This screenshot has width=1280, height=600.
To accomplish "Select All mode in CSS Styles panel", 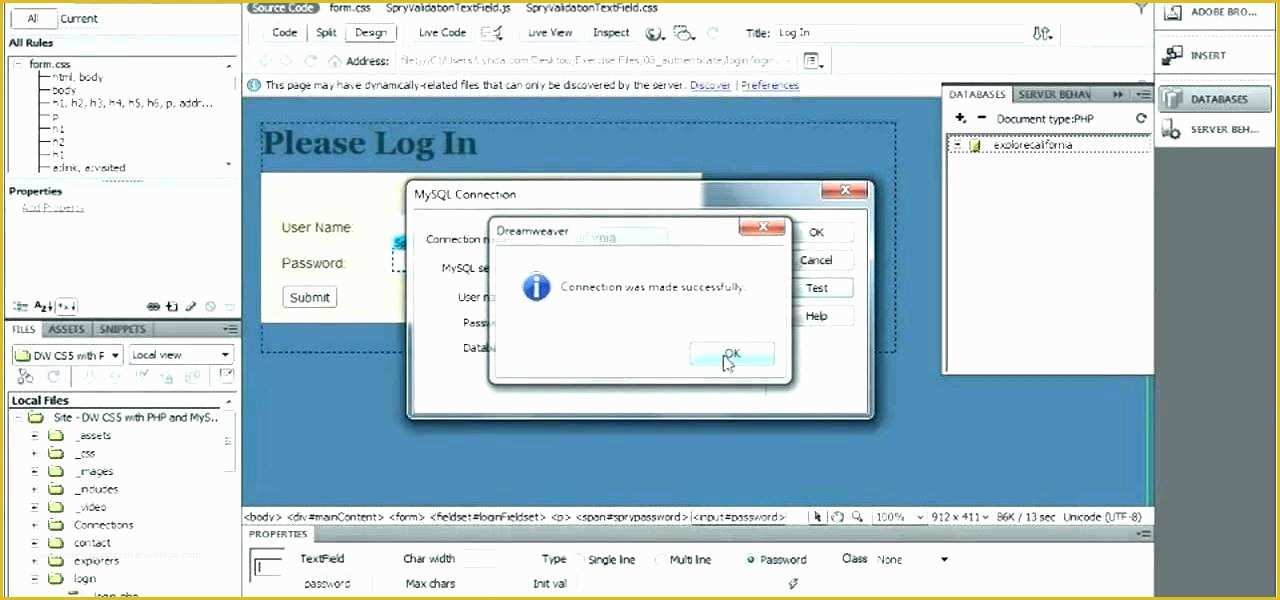I will click(x=33, y=18).
